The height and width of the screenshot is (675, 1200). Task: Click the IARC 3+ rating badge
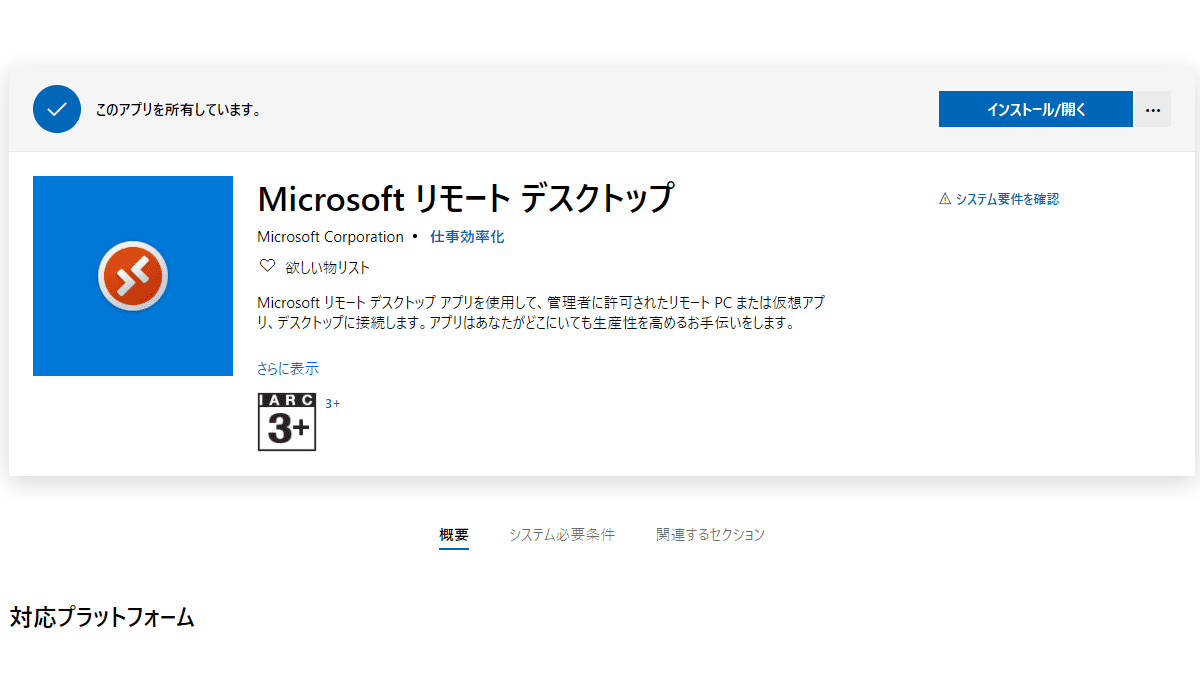[287, 422]
